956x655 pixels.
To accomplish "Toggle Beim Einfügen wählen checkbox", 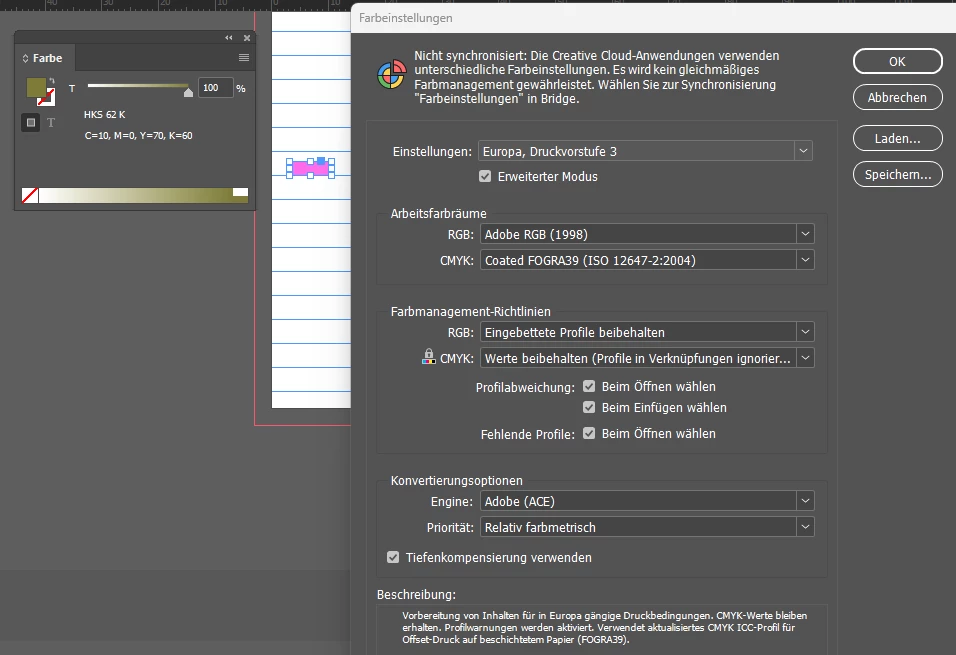I will (589, 407).
